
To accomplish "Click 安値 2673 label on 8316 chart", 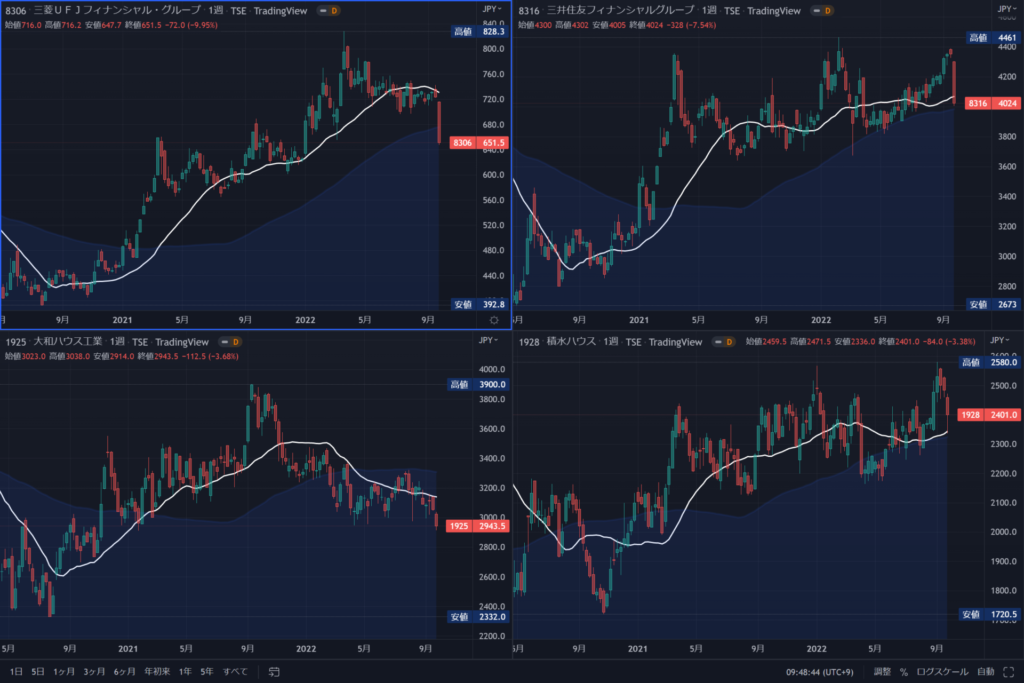I will coord(993,304).
